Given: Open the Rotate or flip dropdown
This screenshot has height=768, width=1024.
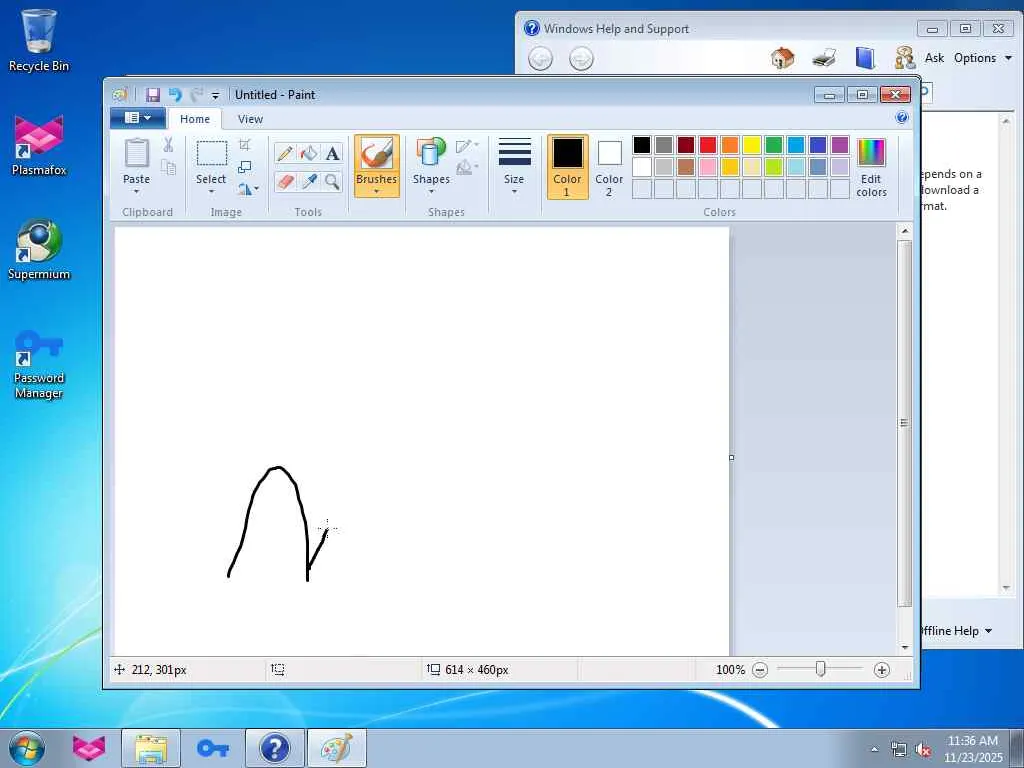Looking at the screenshot, I should coord(248,189).
